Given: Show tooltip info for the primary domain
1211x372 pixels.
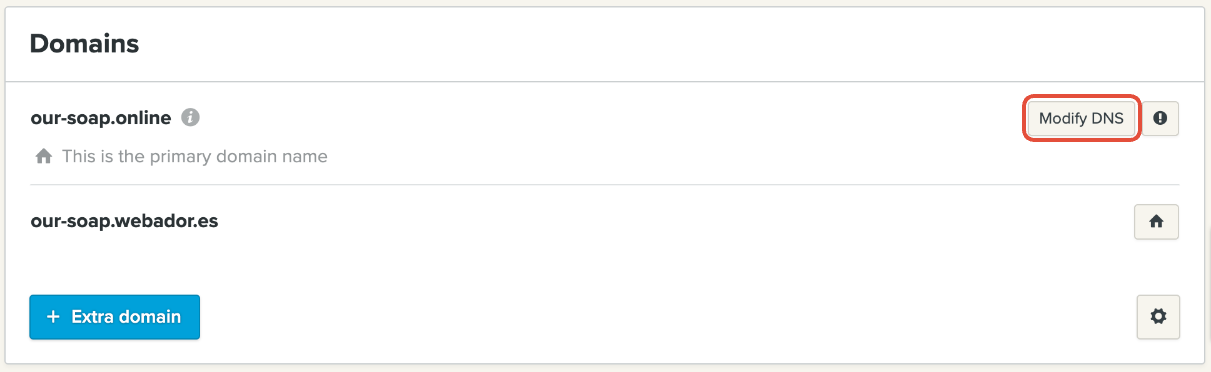Looking at the screenshot, I should 190,118.
